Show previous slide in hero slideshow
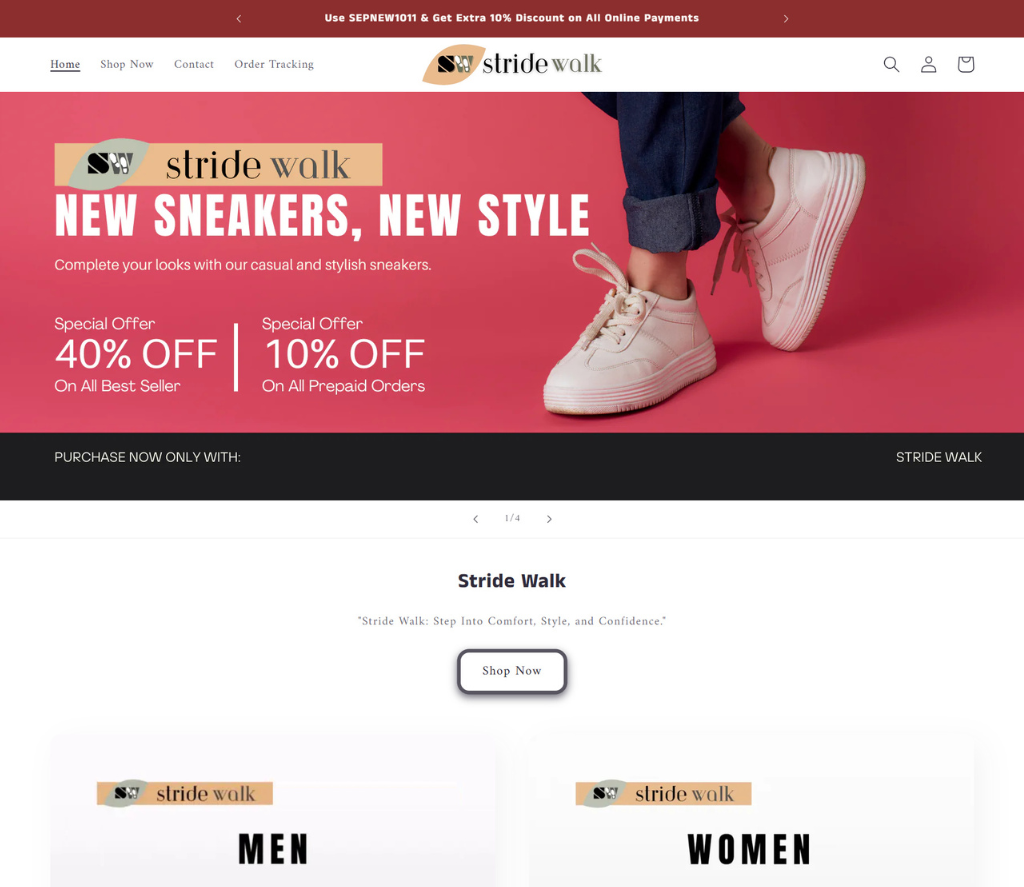 pos(475,519)
